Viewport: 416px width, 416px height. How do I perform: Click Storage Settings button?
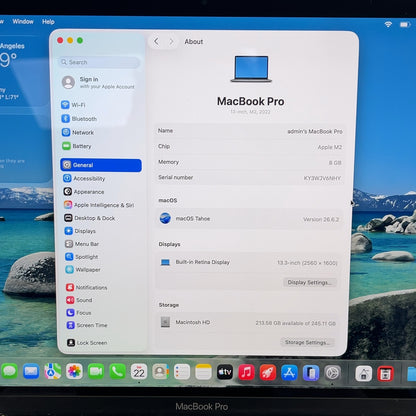tap(307, 342)
